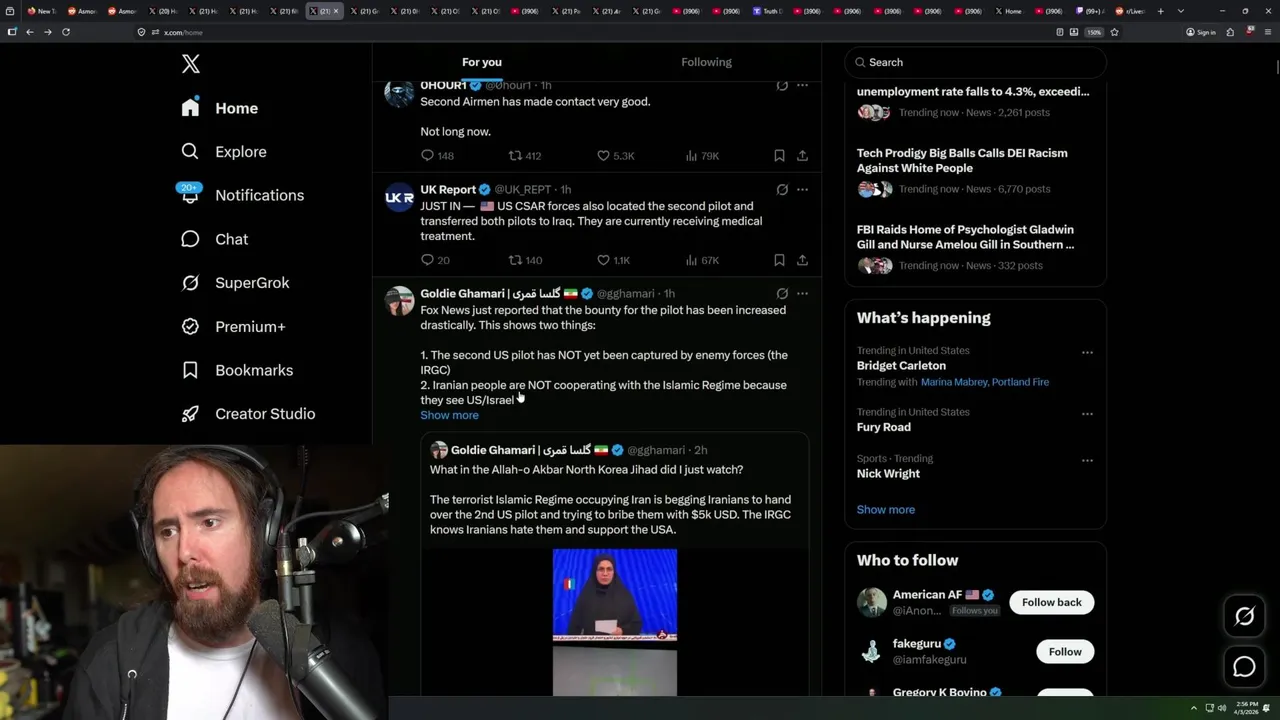Open more options on 0HOUR1 post
The height and width of the screenshot is (720, 1280).
pos(802,86)
